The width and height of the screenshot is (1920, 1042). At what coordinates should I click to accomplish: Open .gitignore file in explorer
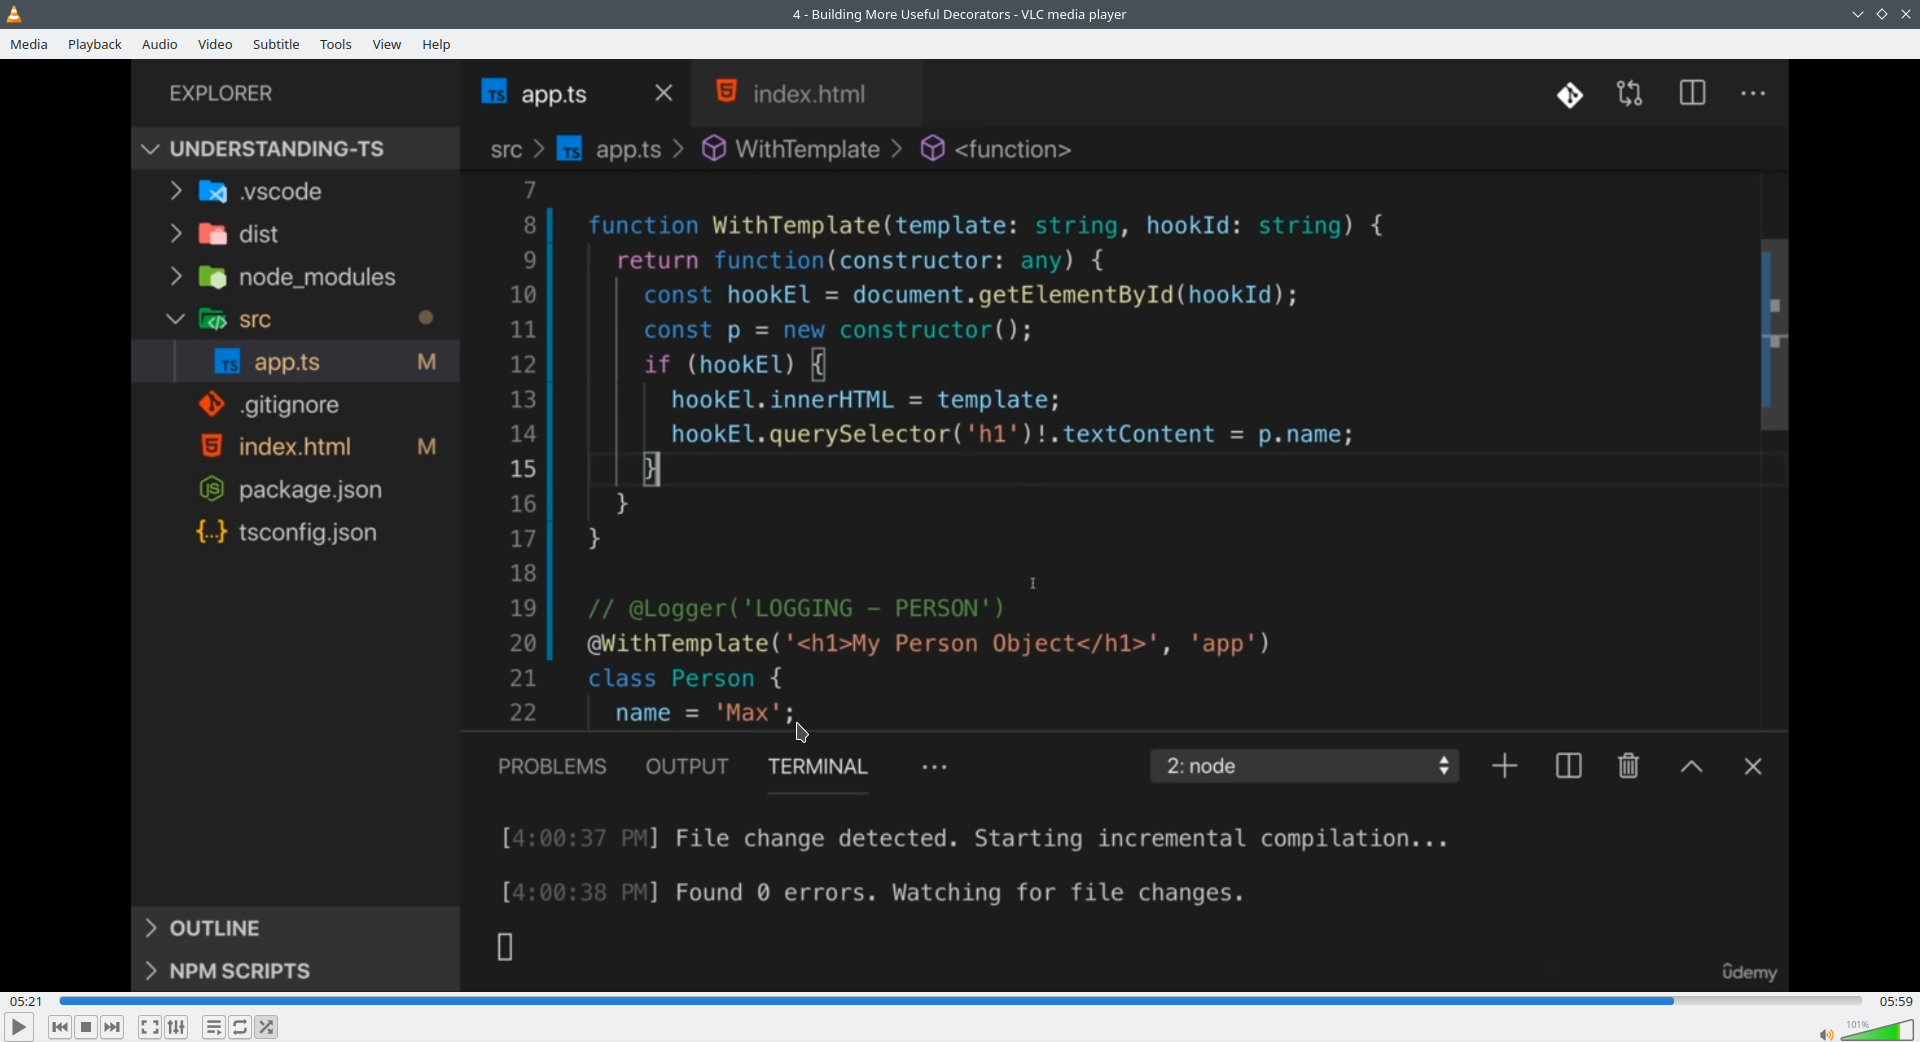tap(296, 405)
